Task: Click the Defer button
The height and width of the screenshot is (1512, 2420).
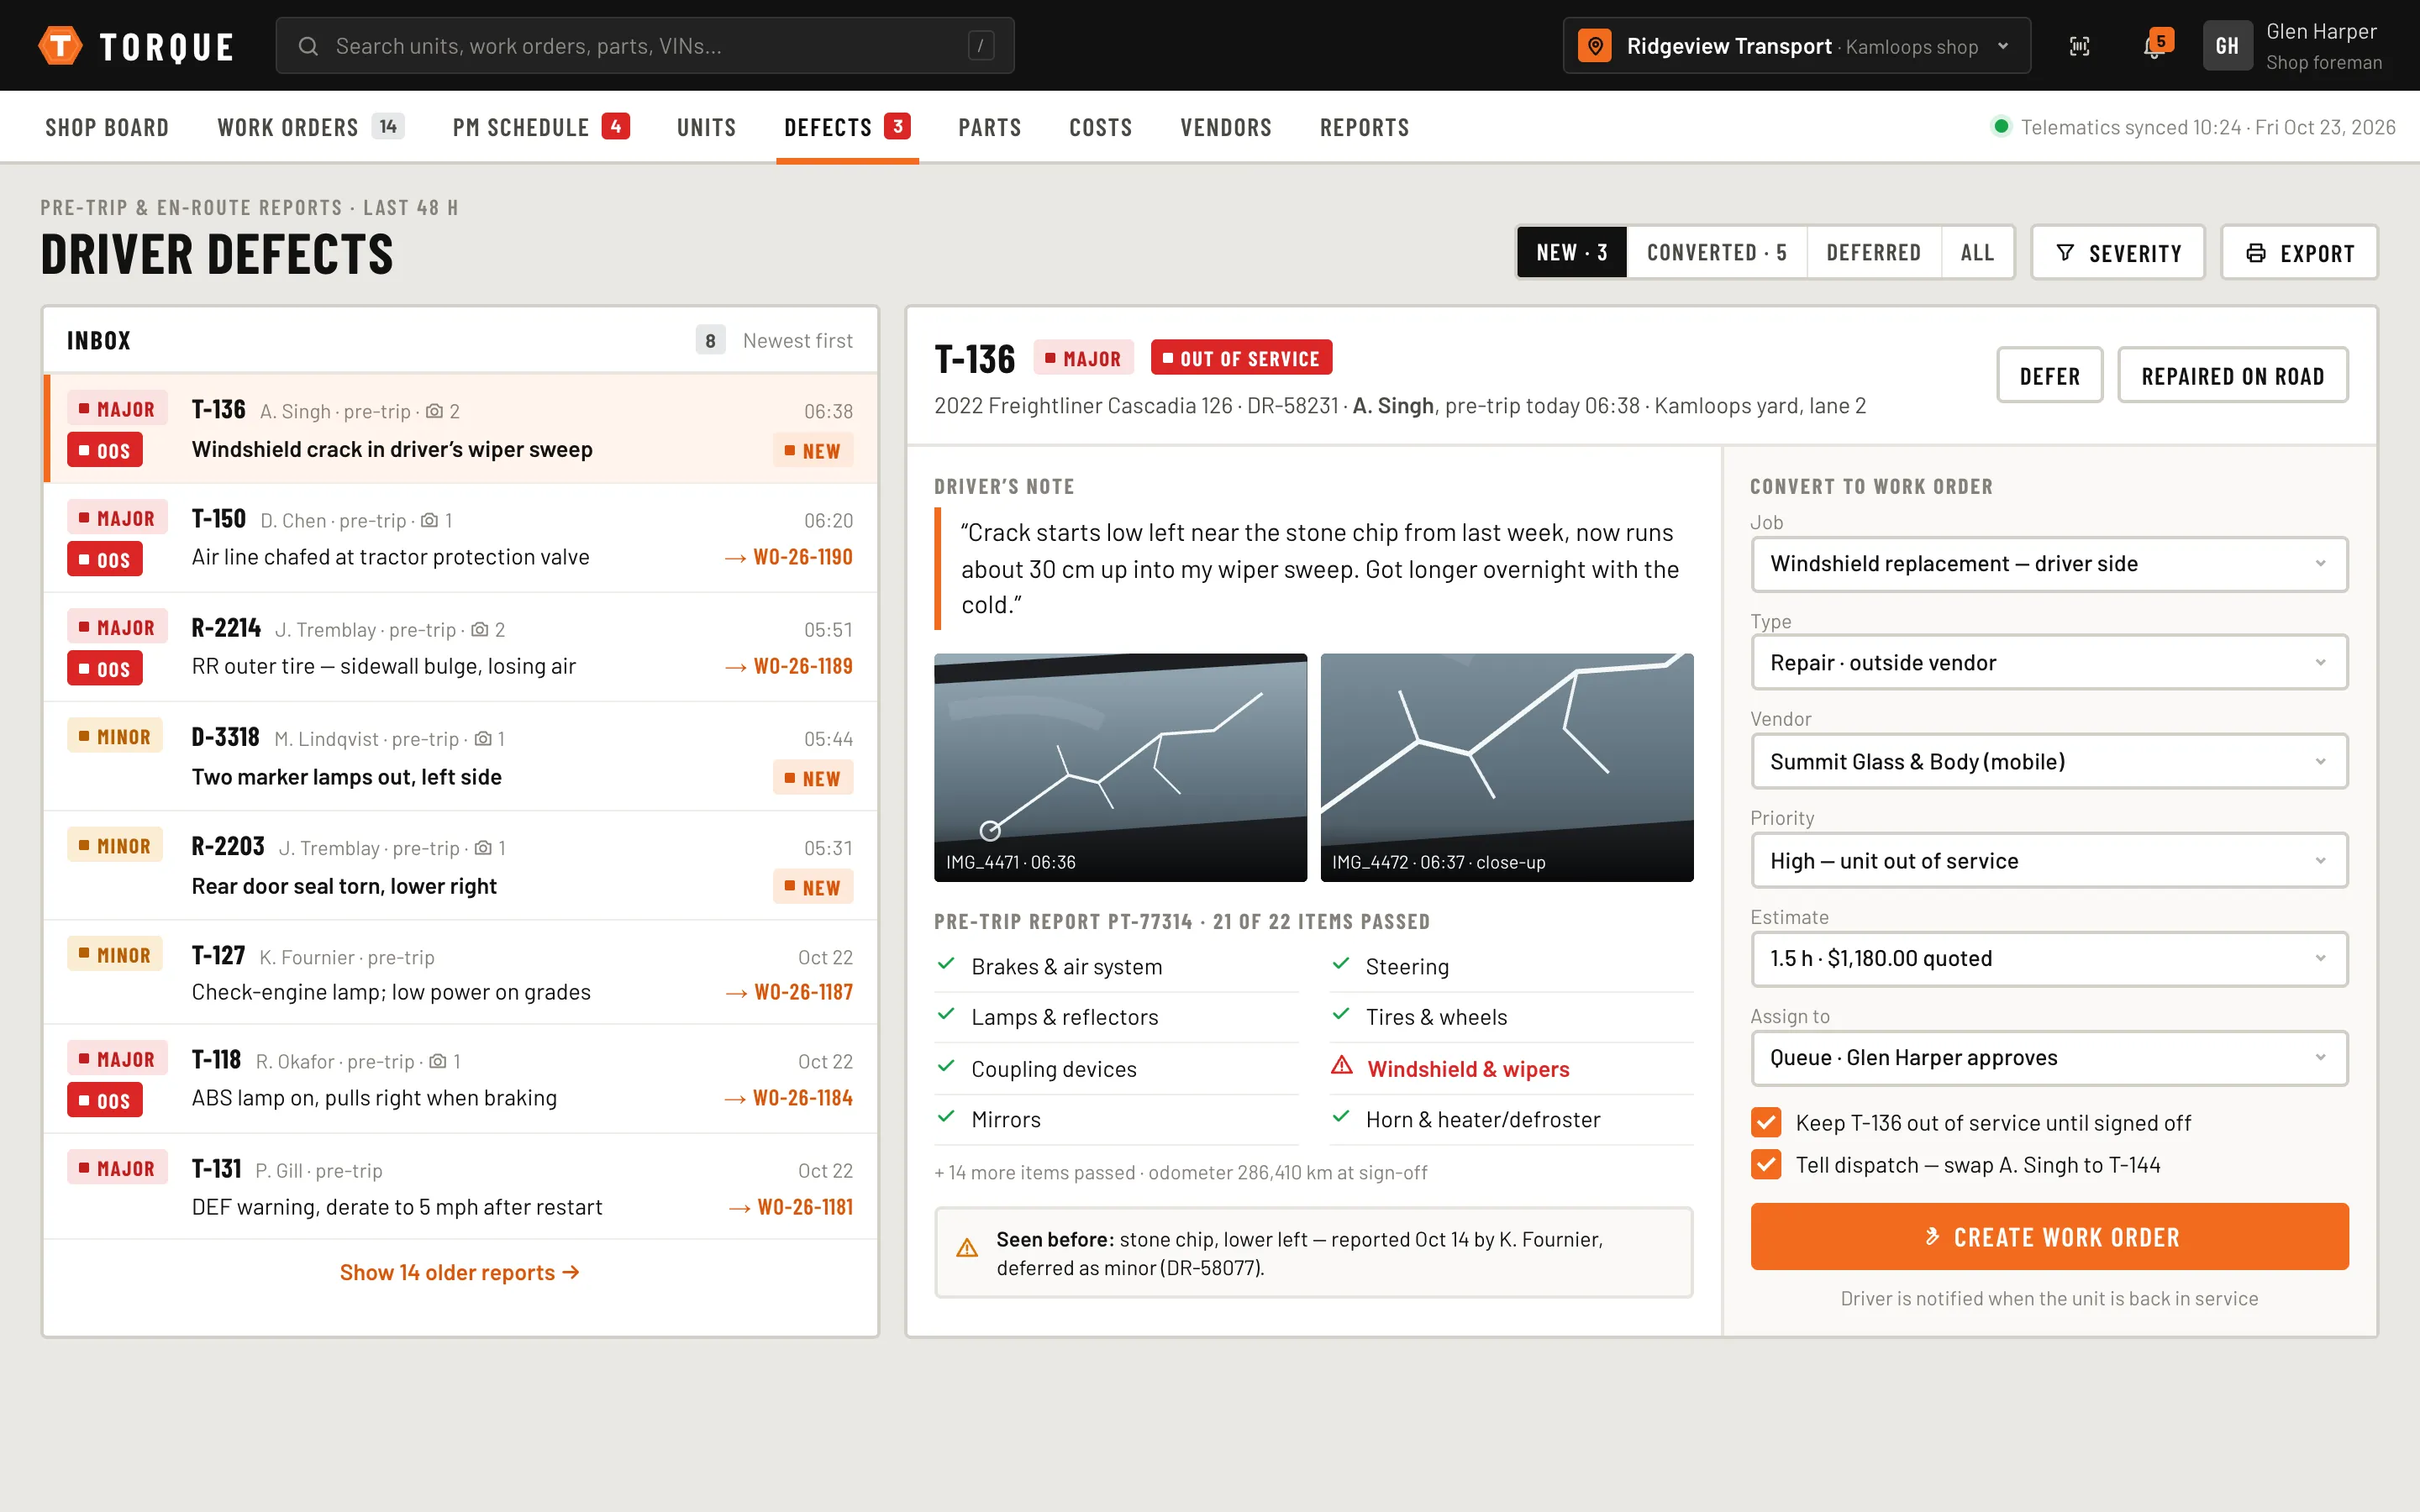Action: click(2049, 376)
